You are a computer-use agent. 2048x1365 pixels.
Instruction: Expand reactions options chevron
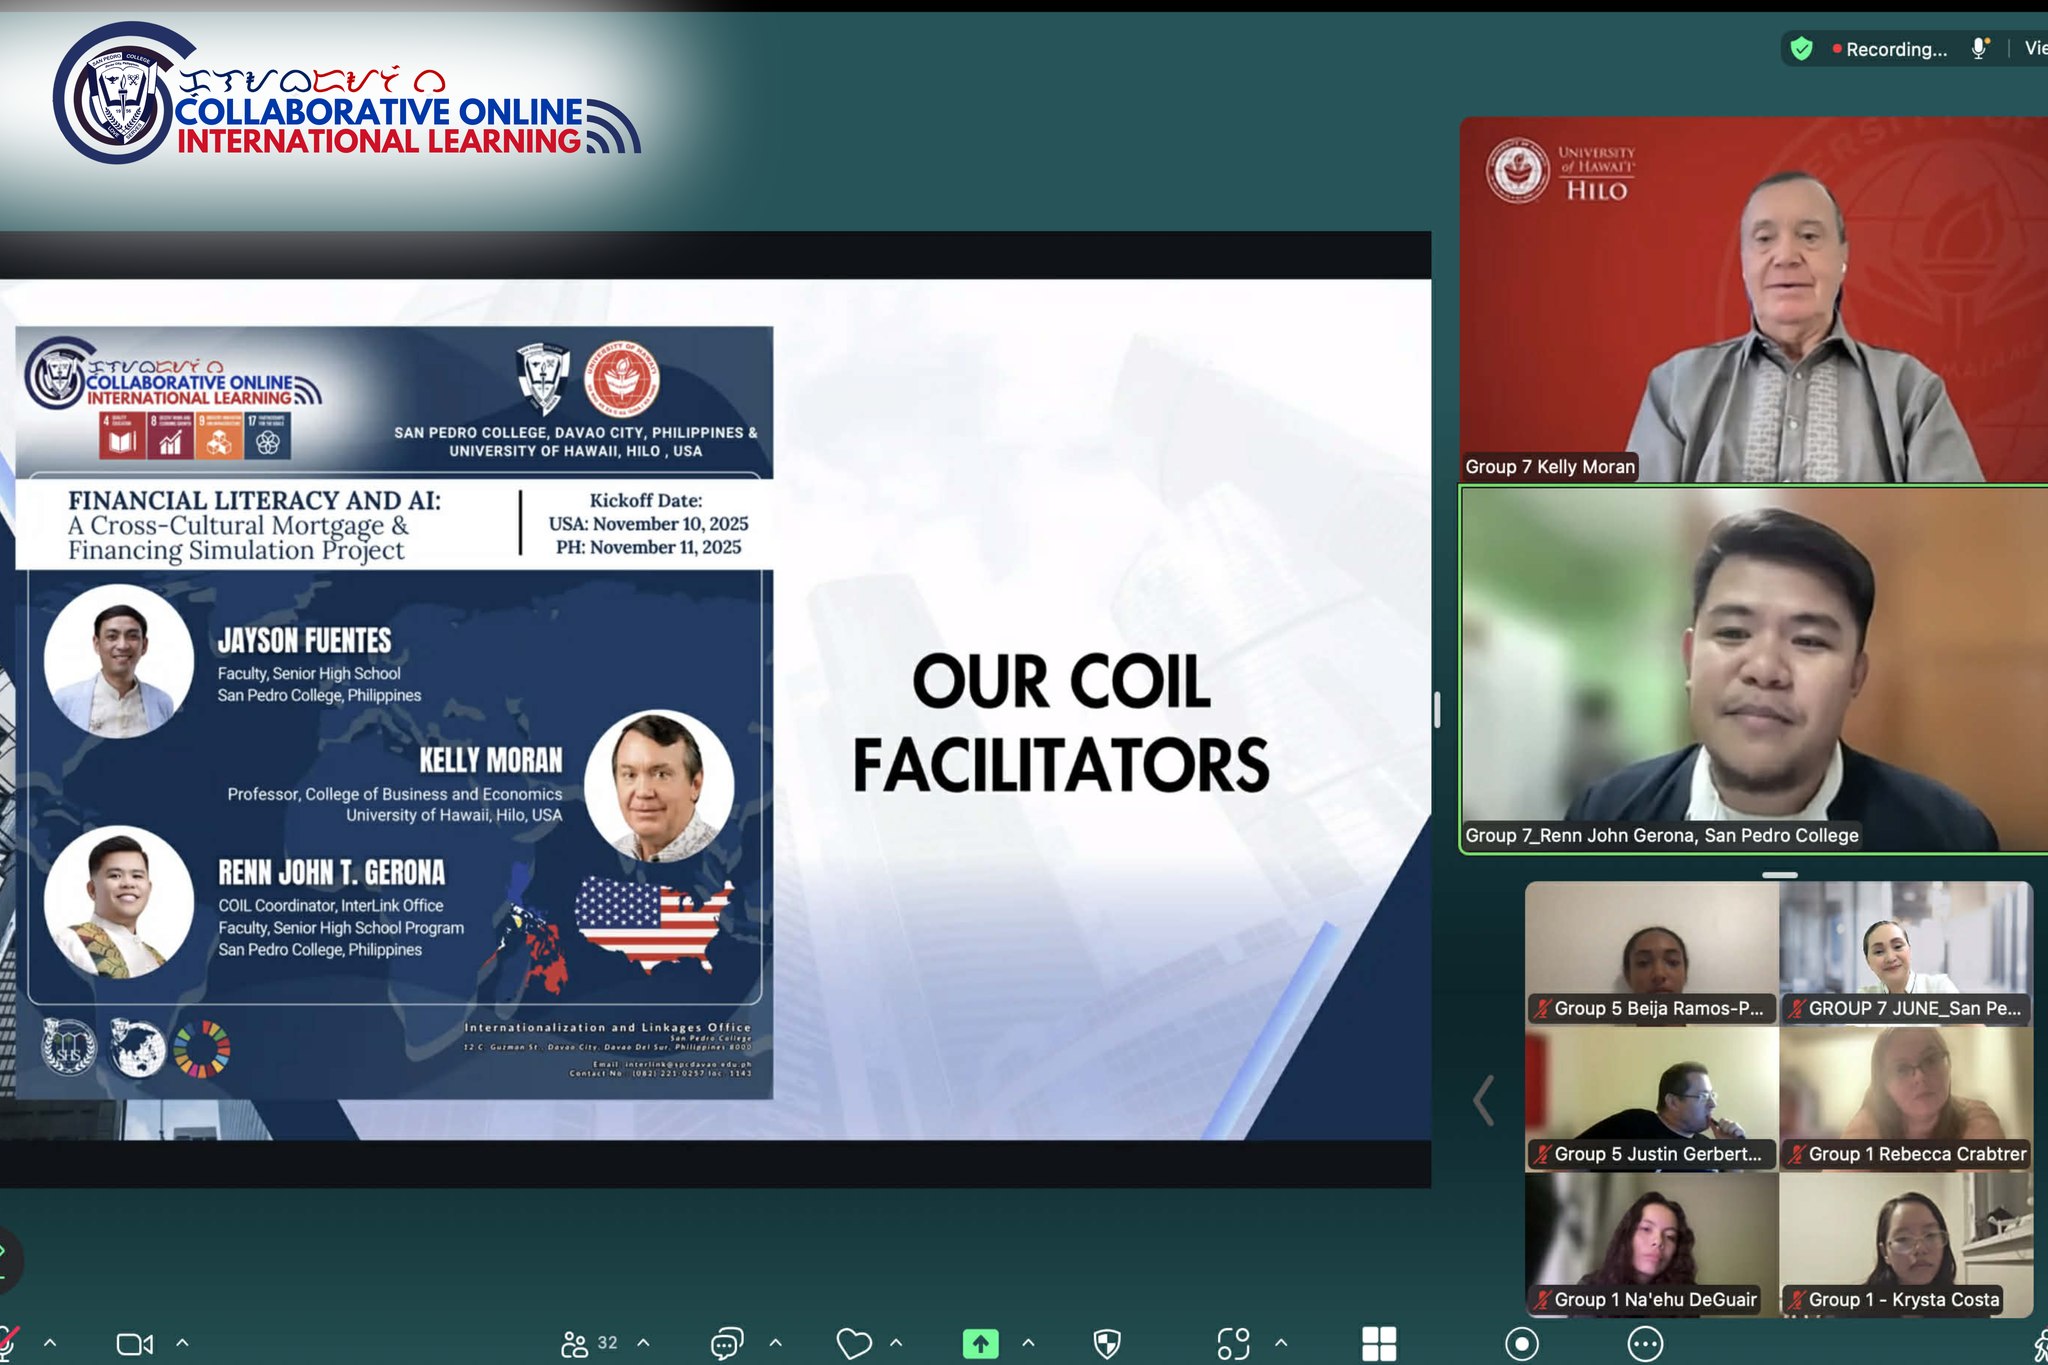tap(896, 1343)
